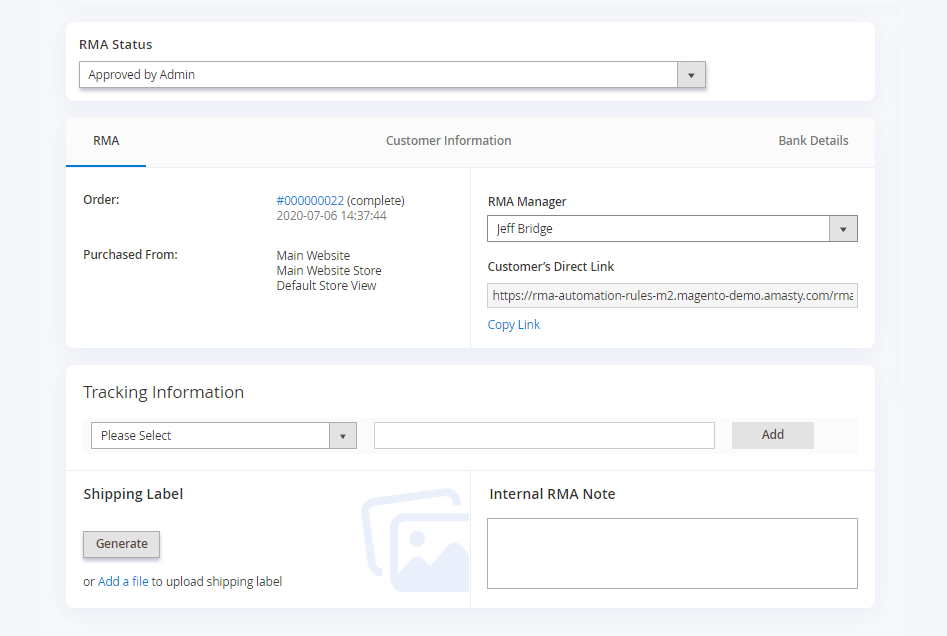Click the RMA Status dropdown arrow icon
The height and width of the screenshot is (636, 947).
(x=691, y=74)
